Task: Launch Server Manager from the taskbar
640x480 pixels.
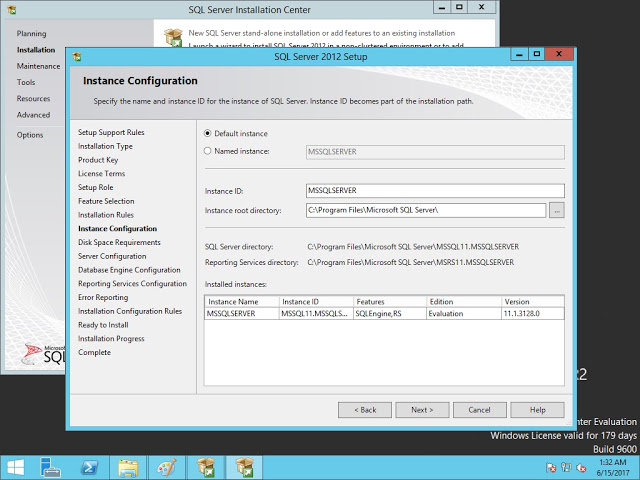Action: click(x=50, y=466)
